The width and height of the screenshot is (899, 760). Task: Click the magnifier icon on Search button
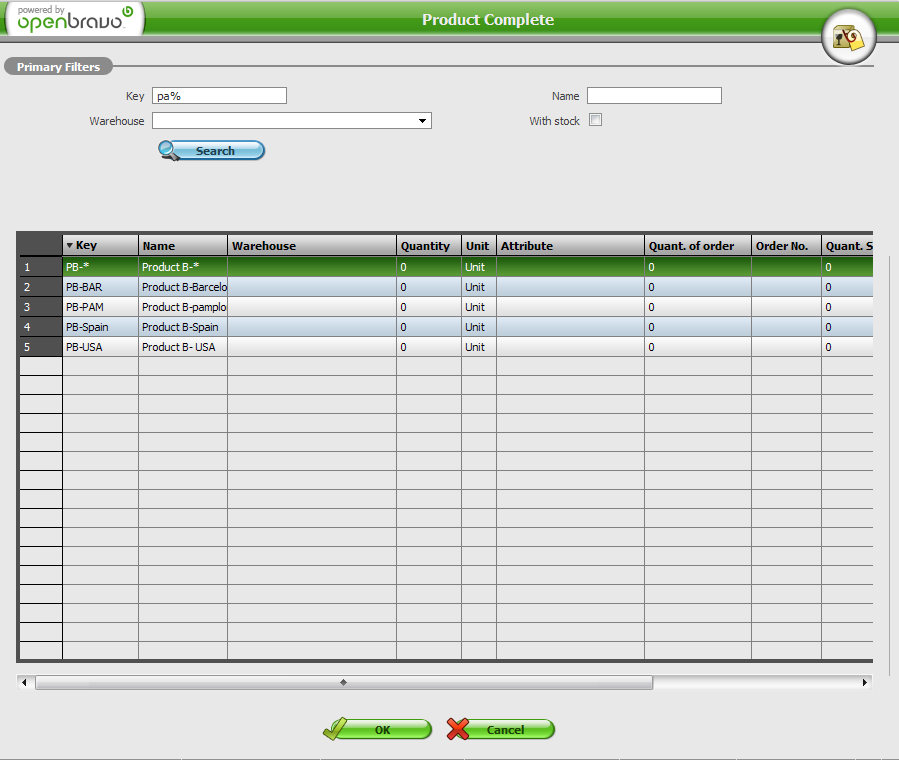[169, 150]
